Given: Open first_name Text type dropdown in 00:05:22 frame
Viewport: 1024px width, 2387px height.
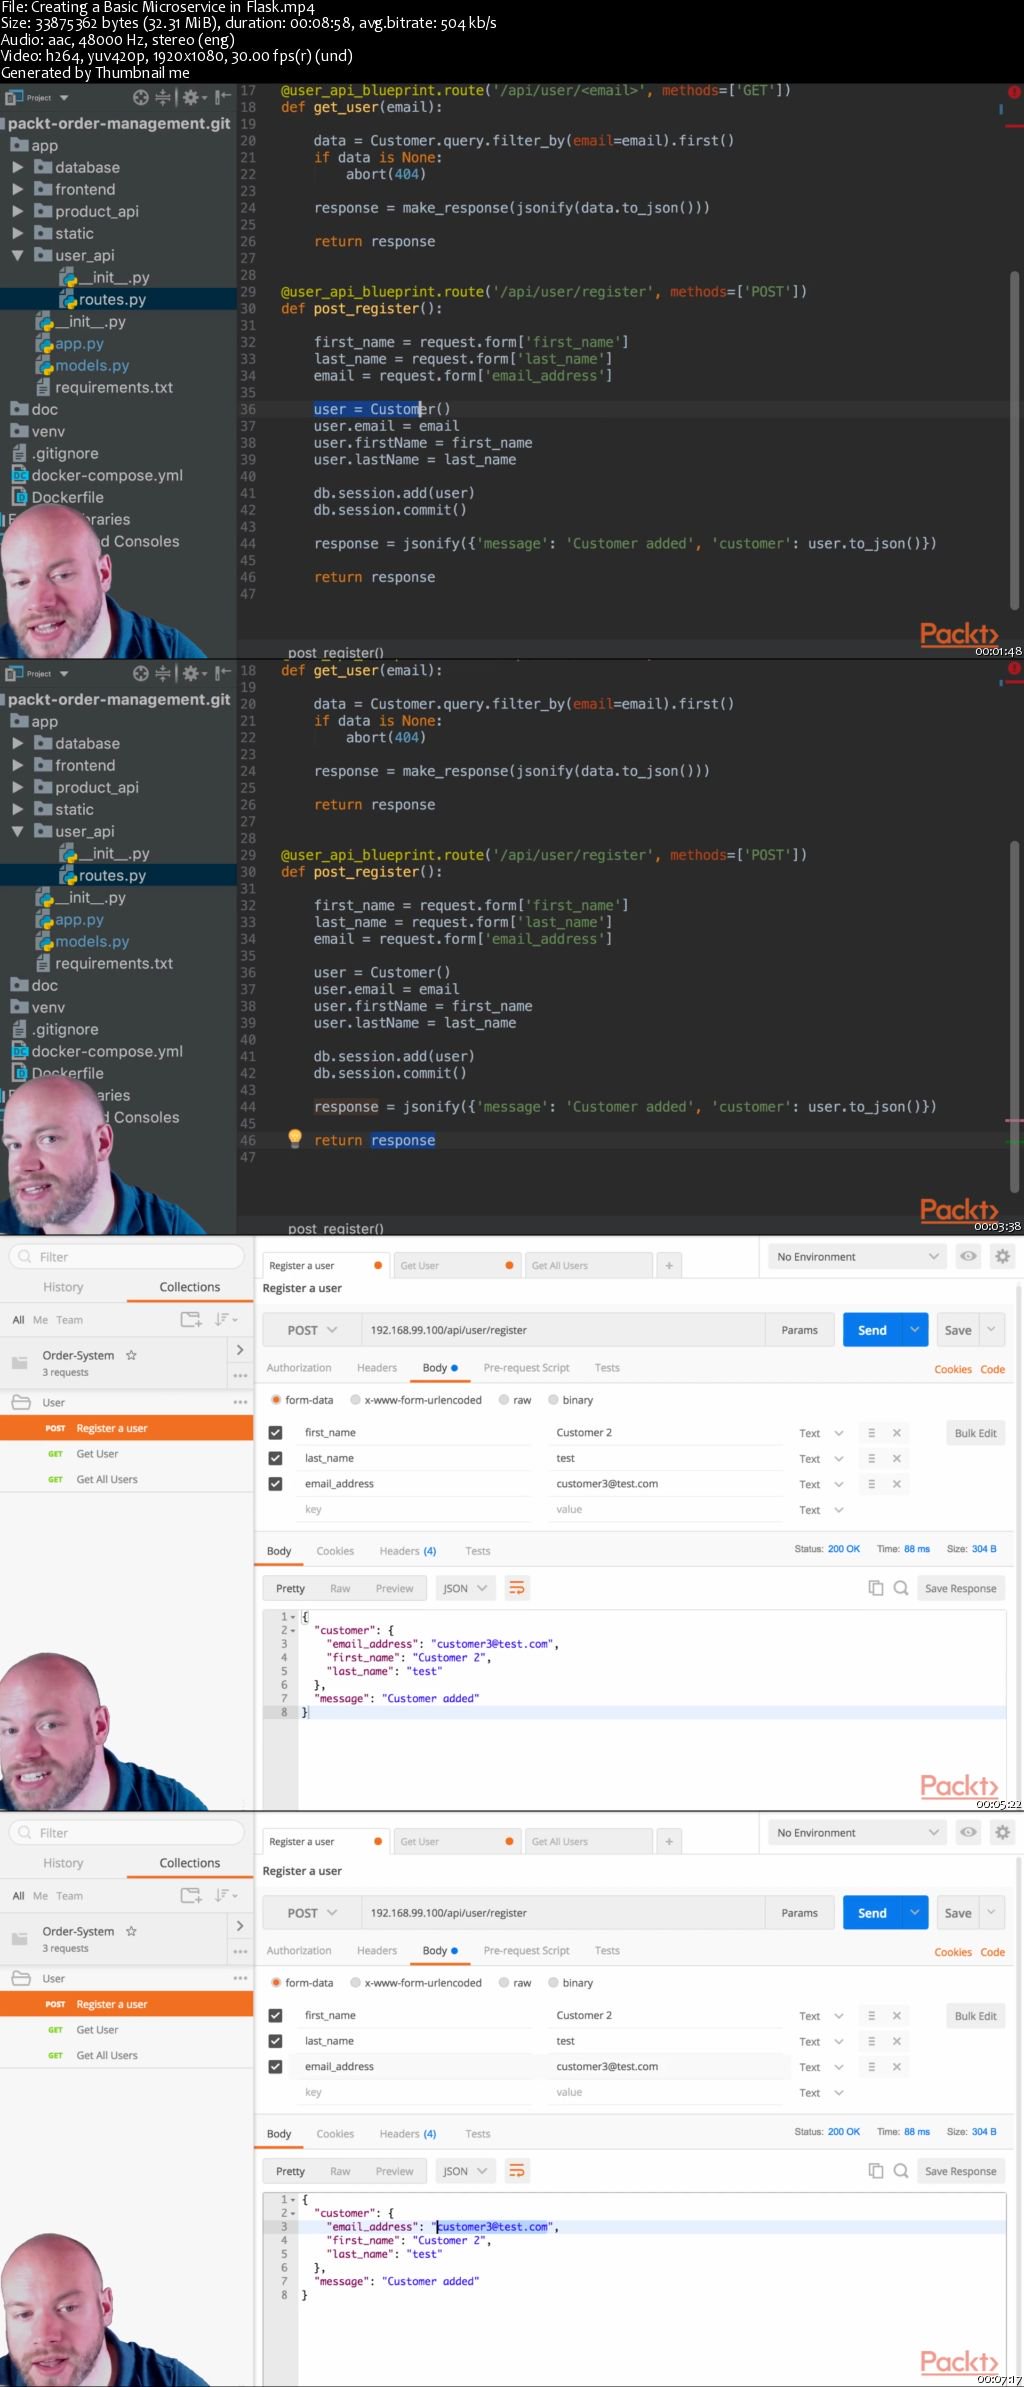Looking at the screenshot, I should pos(822,1433).
